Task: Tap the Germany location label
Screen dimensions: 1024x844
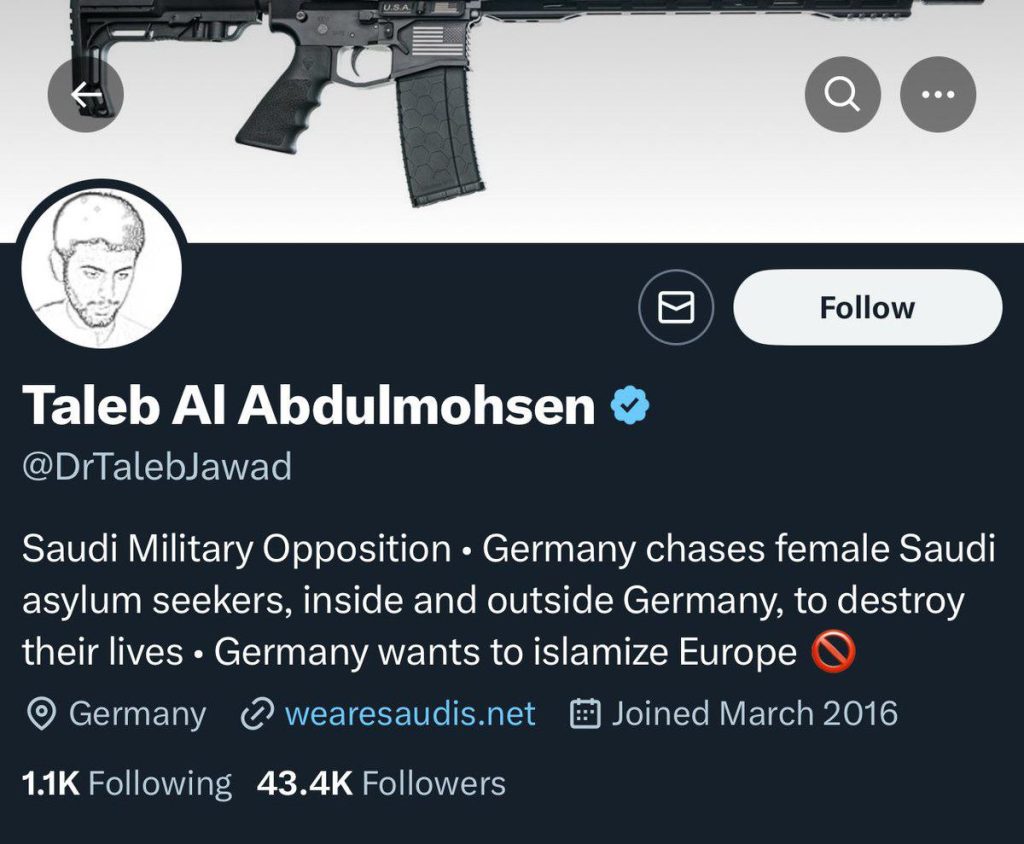Action: pyautogui.click(x=137, y=714)
